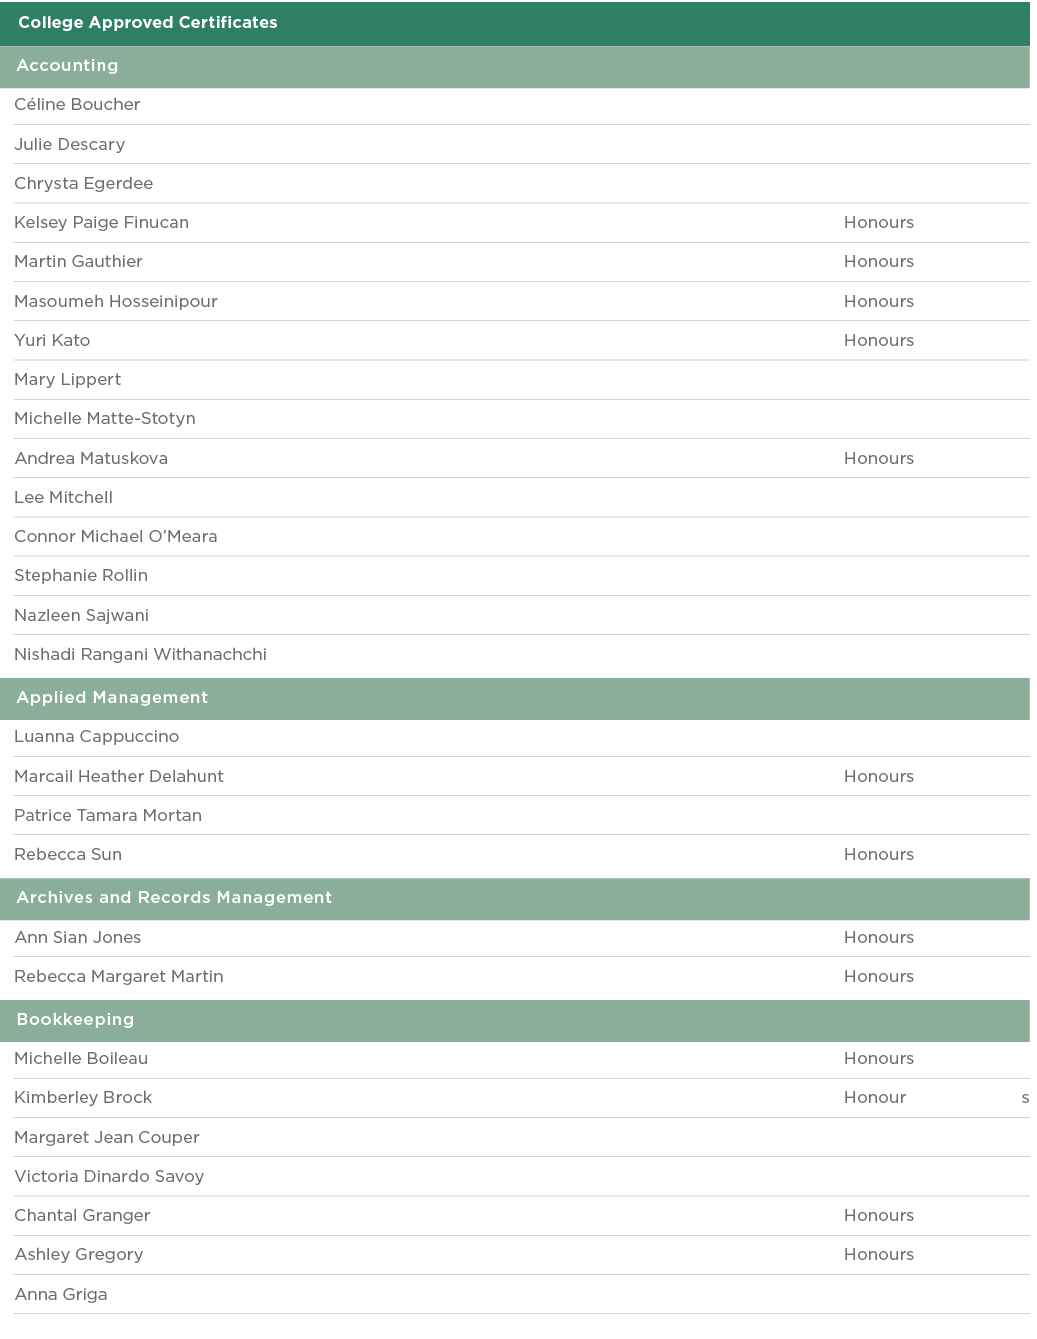1037x1339 pixels.
Task: Select the name Masoumeh Hosseinipour
Action: click(116, 302)
